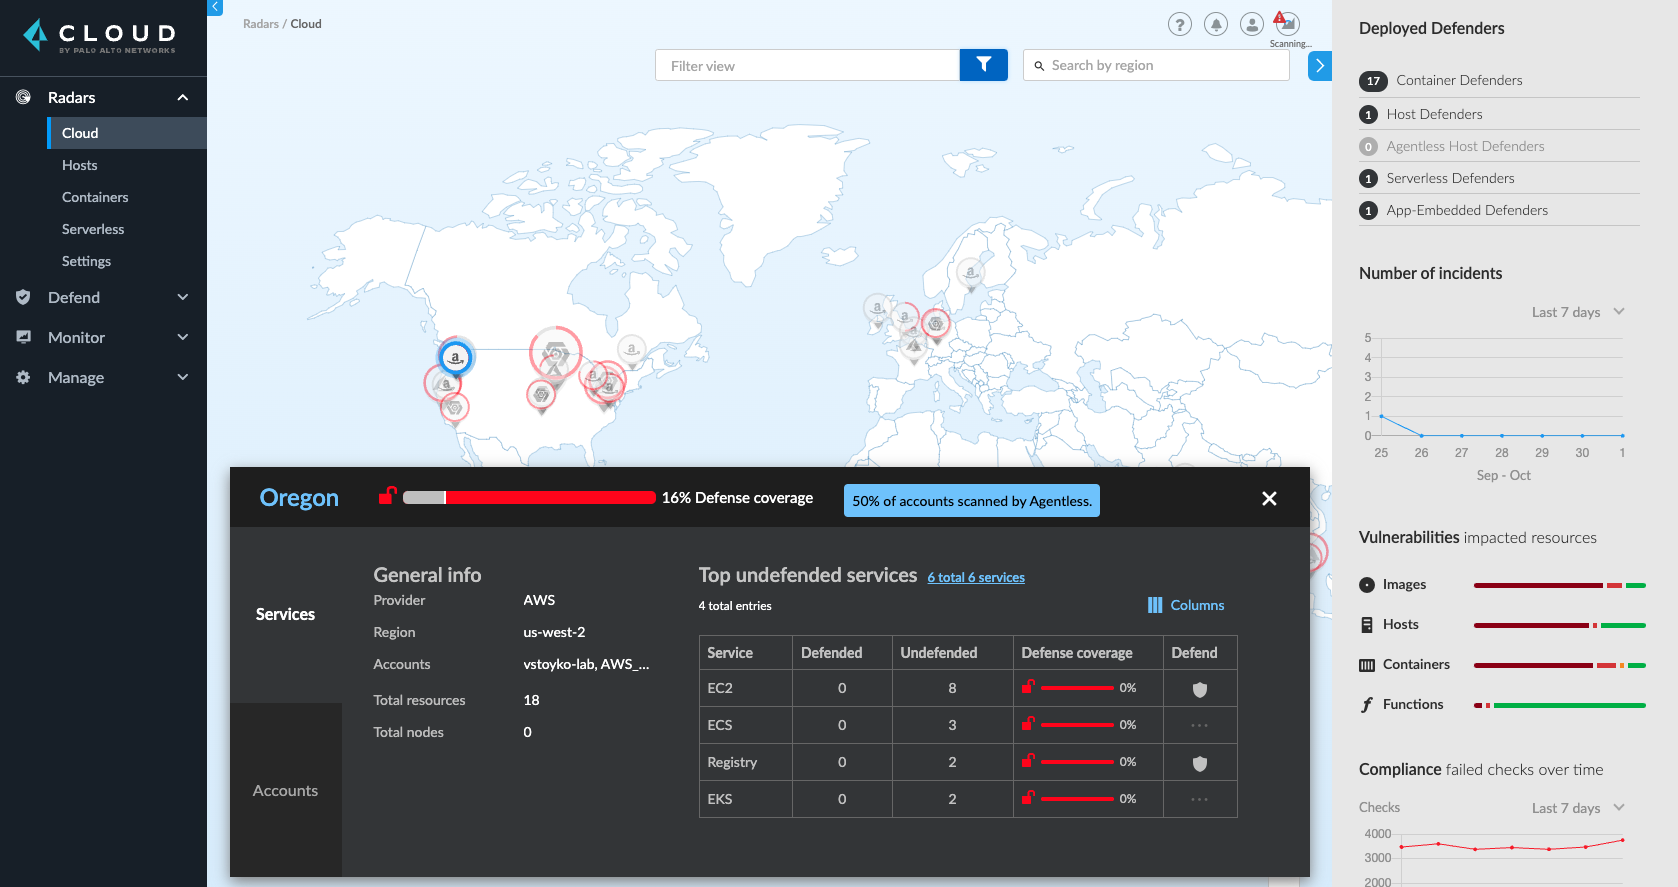The width and height of the screenshot is (1678, 887).
Task: Switch to the Accounts tab
Action: pyautogui.click(x=286, y=790)
